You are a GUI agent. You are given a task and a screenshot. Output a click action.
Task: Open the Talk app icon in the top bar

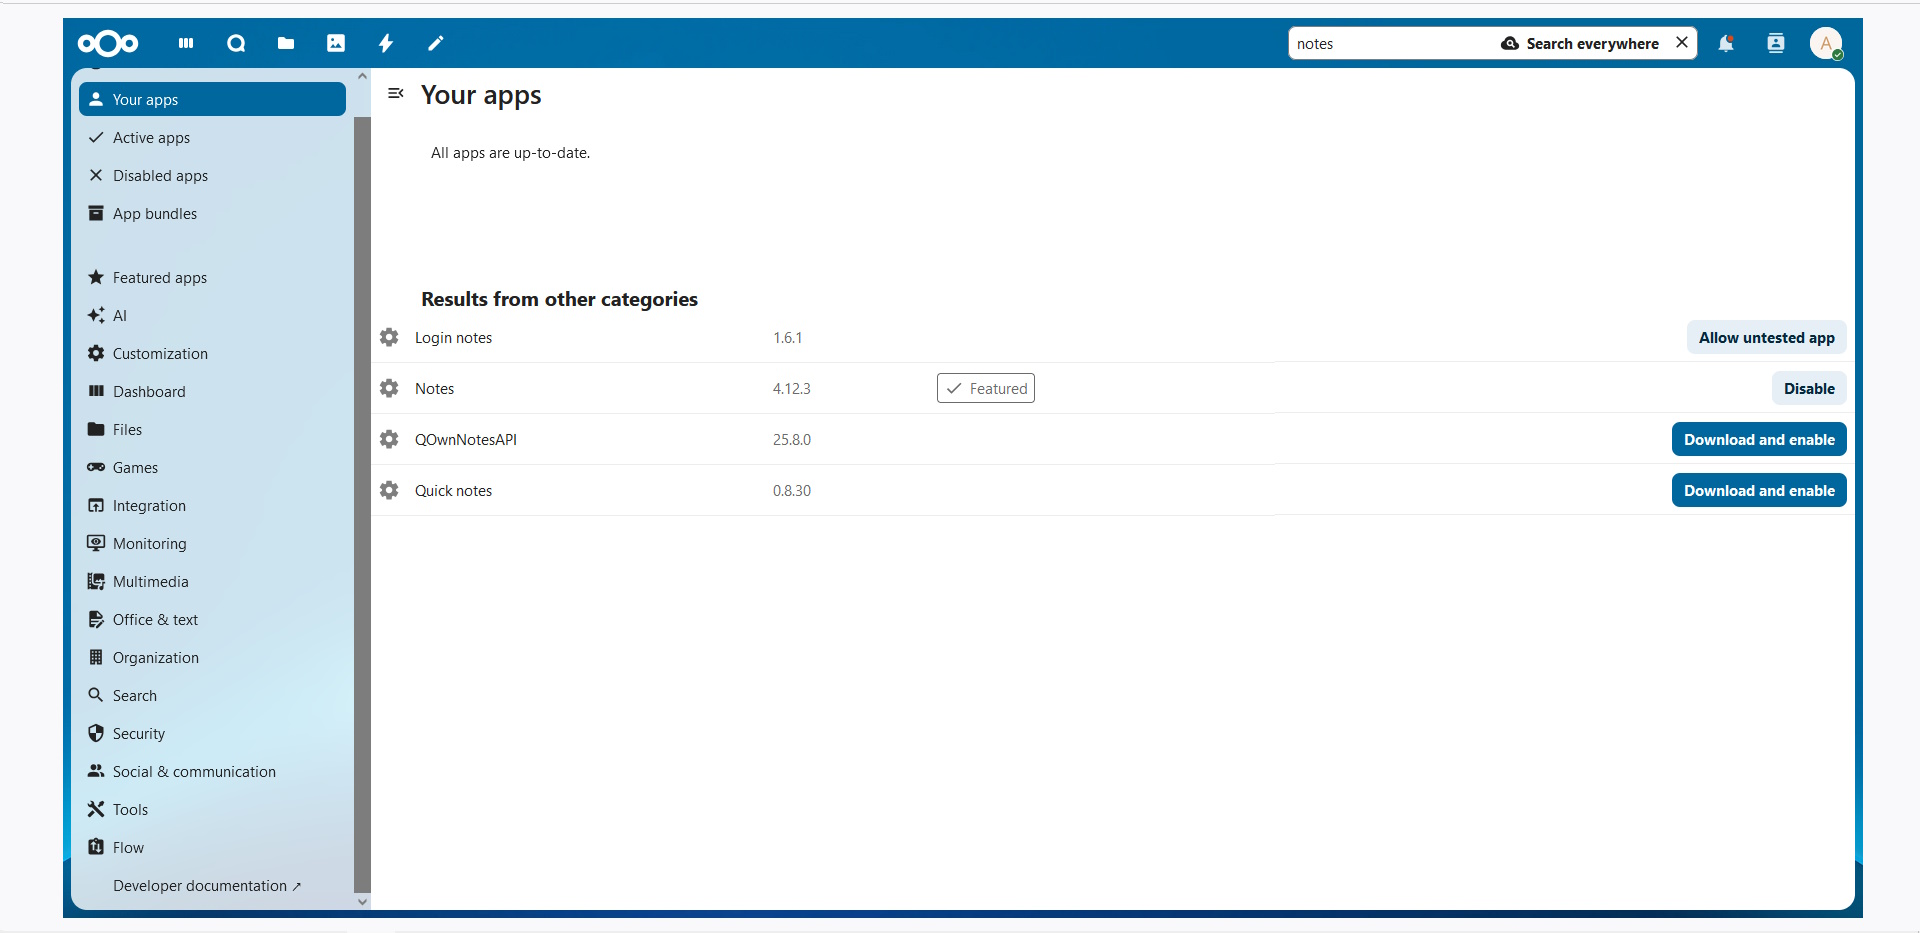click(x=236, y=43)
